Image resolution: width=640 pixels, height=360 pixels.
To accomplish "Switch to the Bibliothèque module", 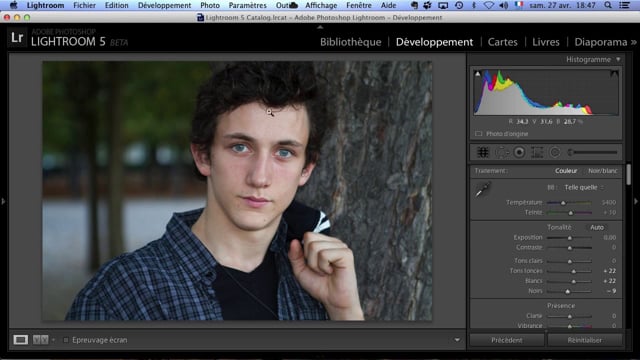I will (351, 42).
